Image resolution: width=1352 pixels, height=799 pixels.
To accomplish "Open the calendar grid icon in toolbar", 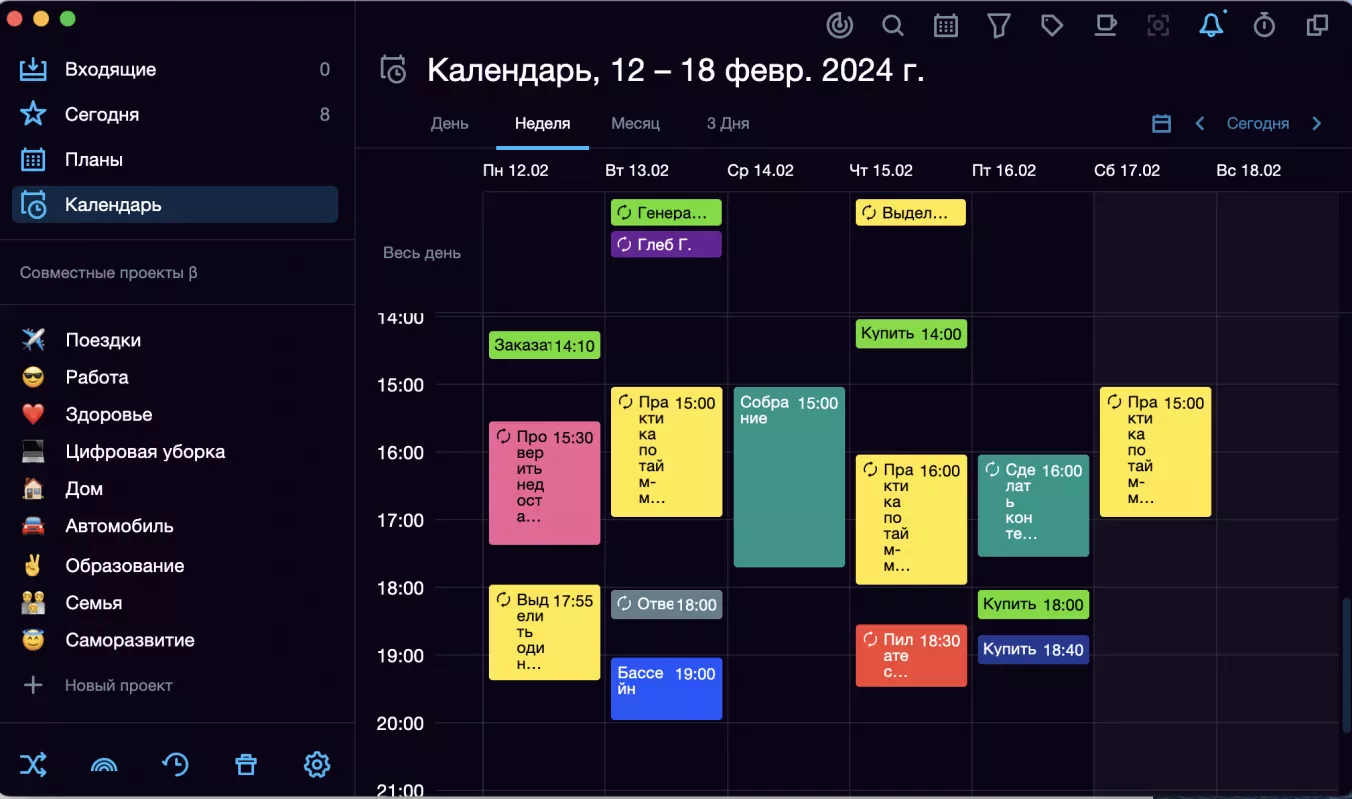I will pos(946,26).
